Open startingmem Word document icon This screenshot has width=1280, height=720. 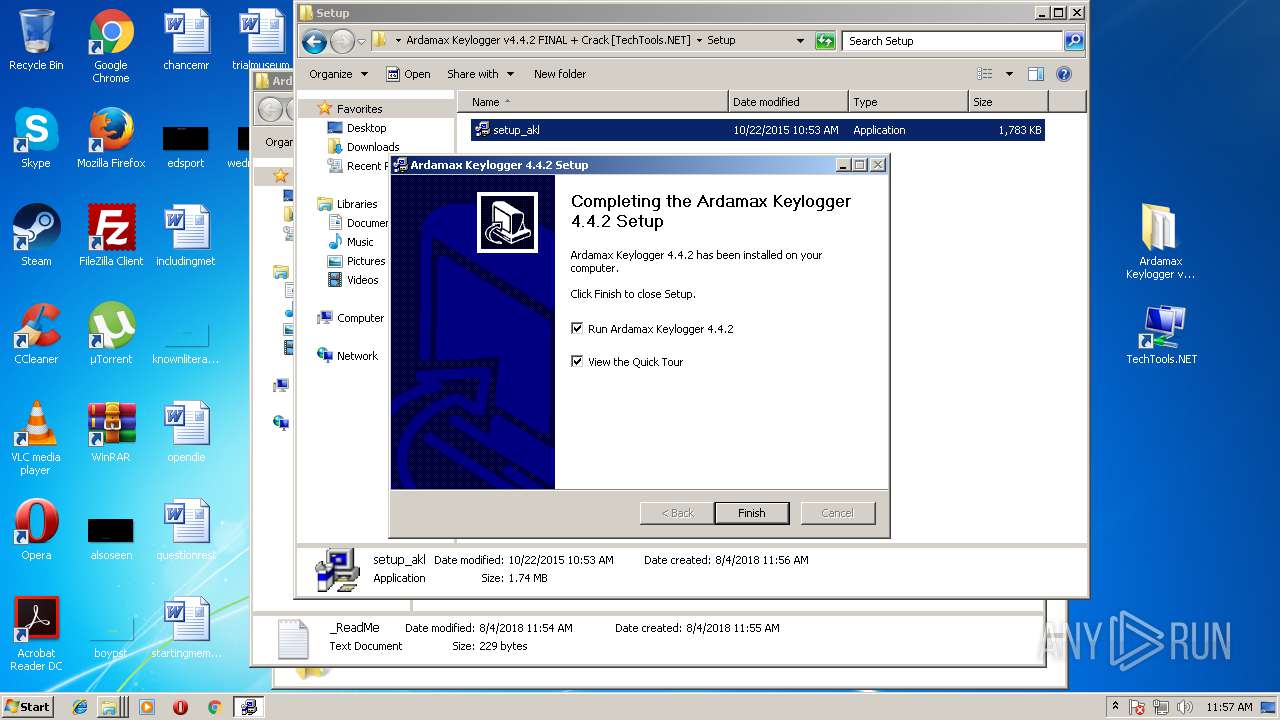pyautogui.click(x=186, y=628)
